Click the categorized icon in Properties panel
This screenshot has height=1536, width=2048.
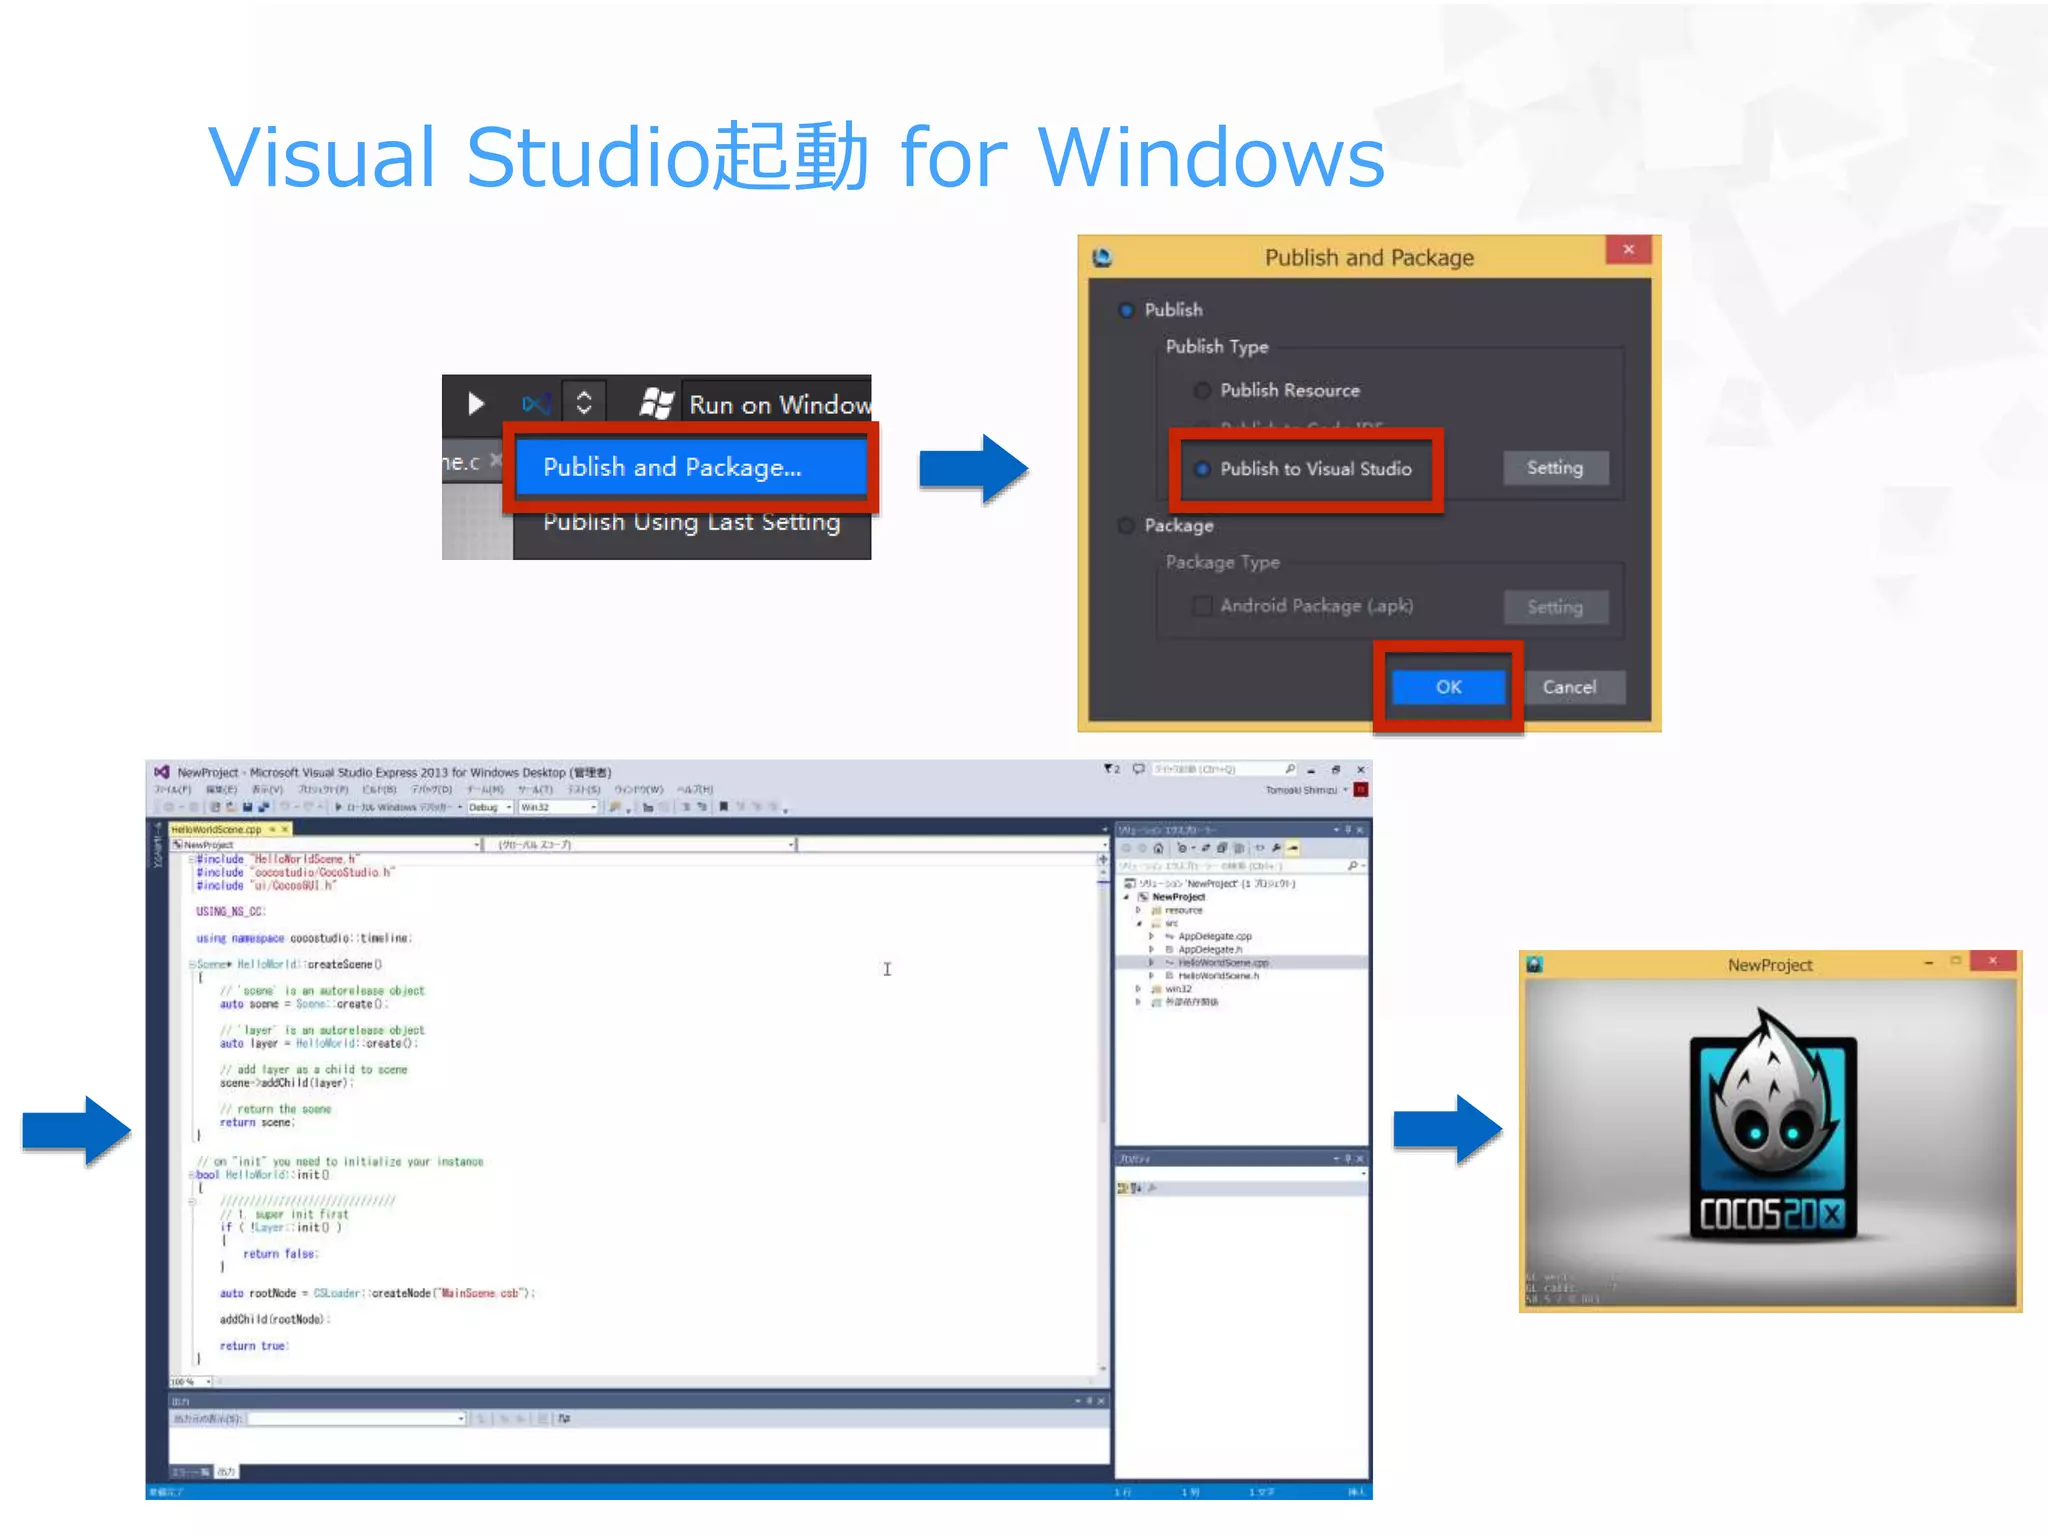coord(1123,1188)
